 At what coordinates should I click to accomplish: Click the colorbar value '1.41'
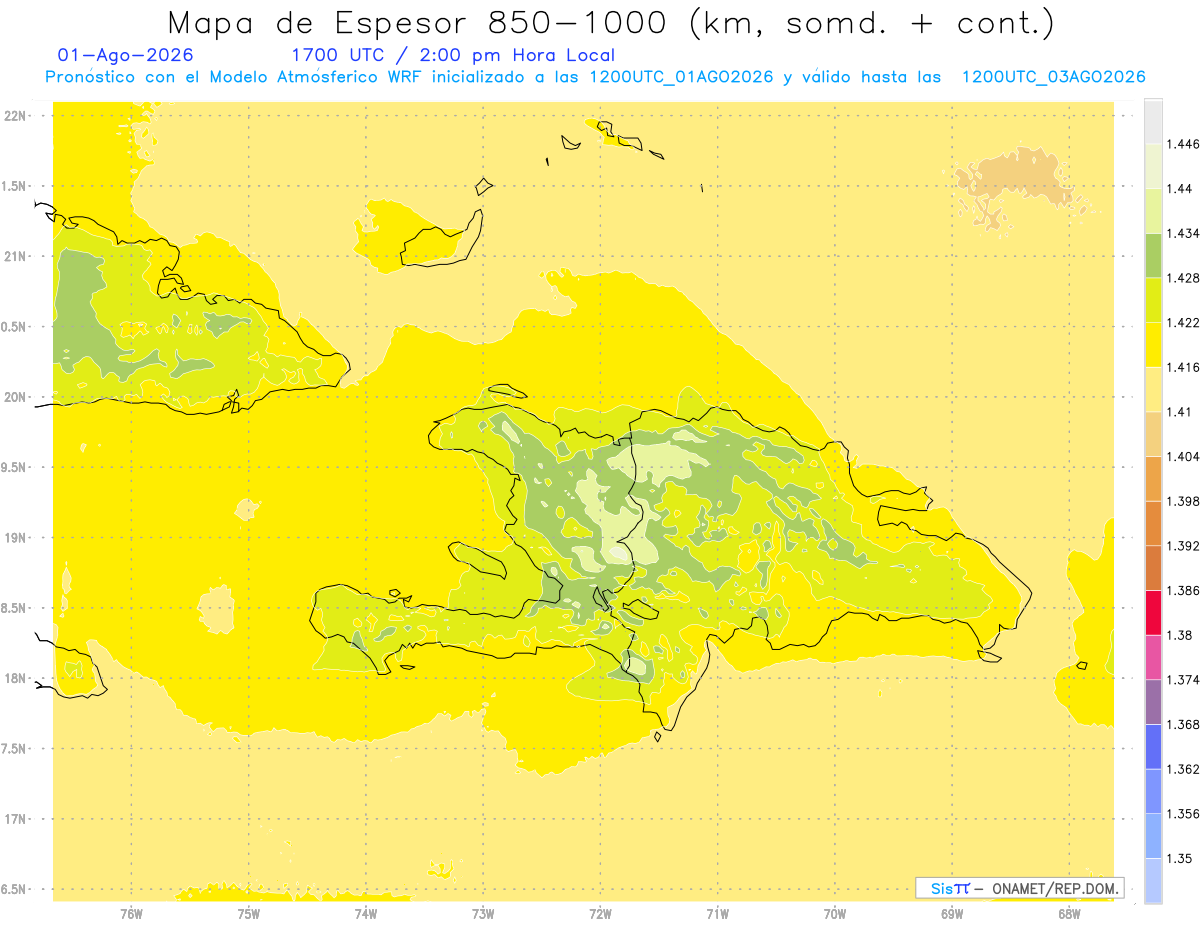[1179, 412]
